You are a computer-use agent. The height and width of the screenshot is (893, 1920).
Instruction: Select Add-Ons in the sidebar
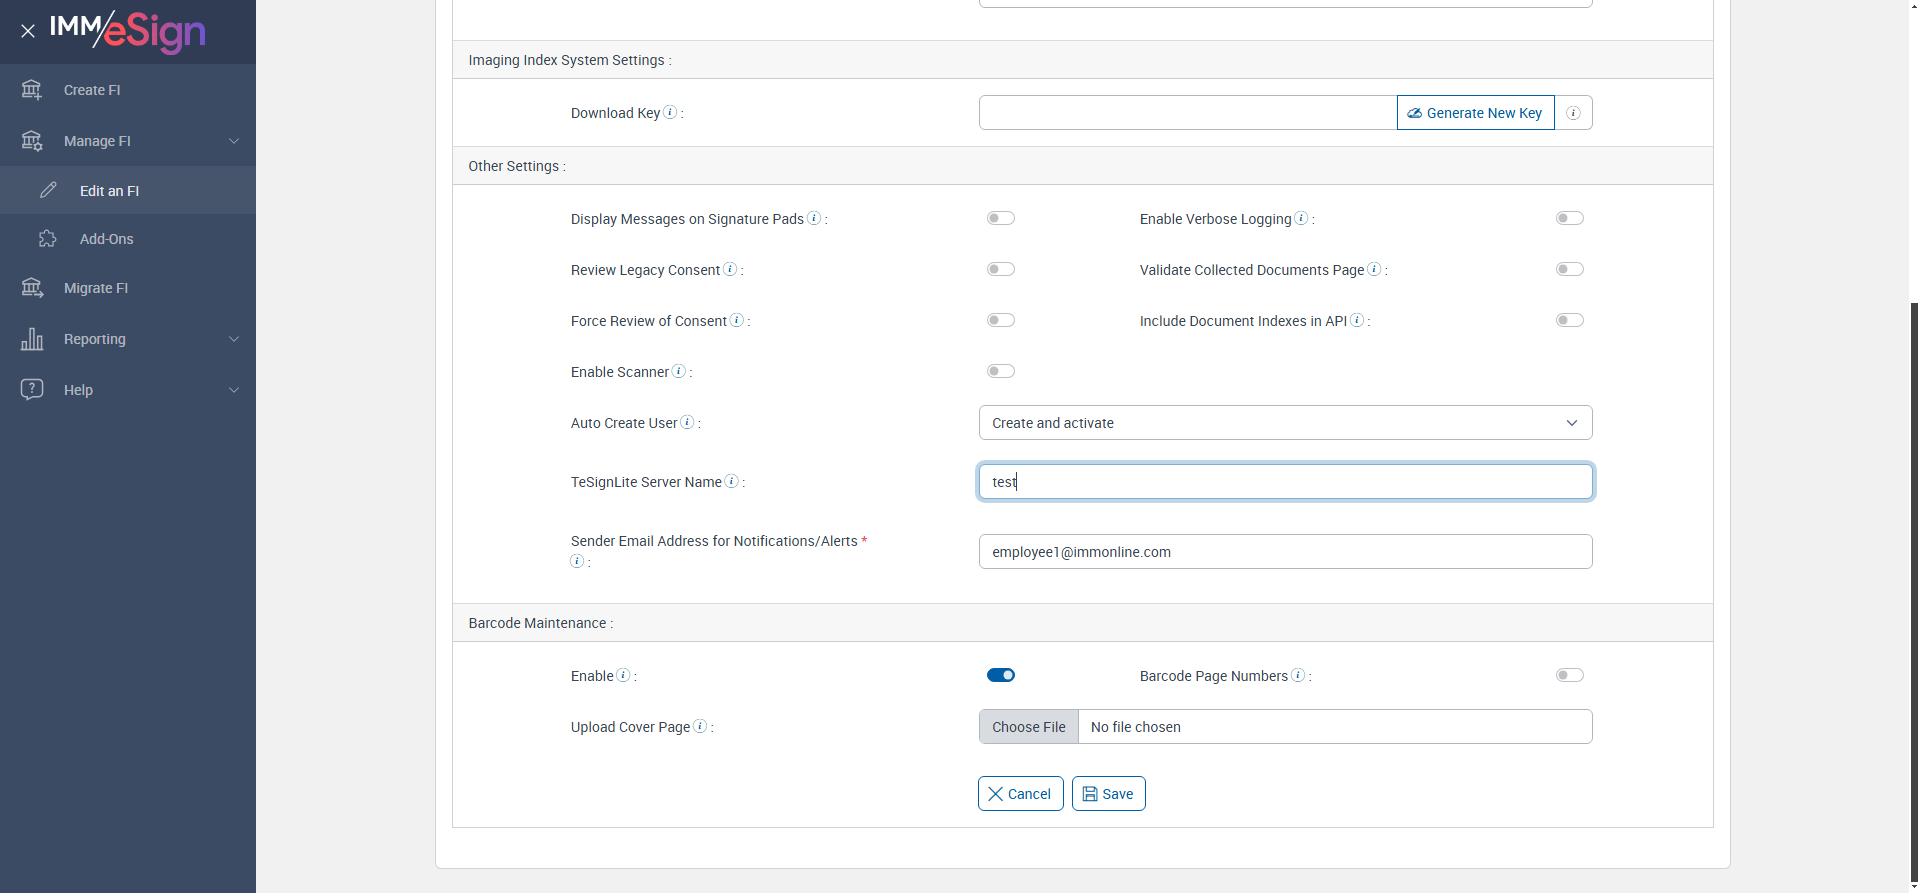pos(107,239)
